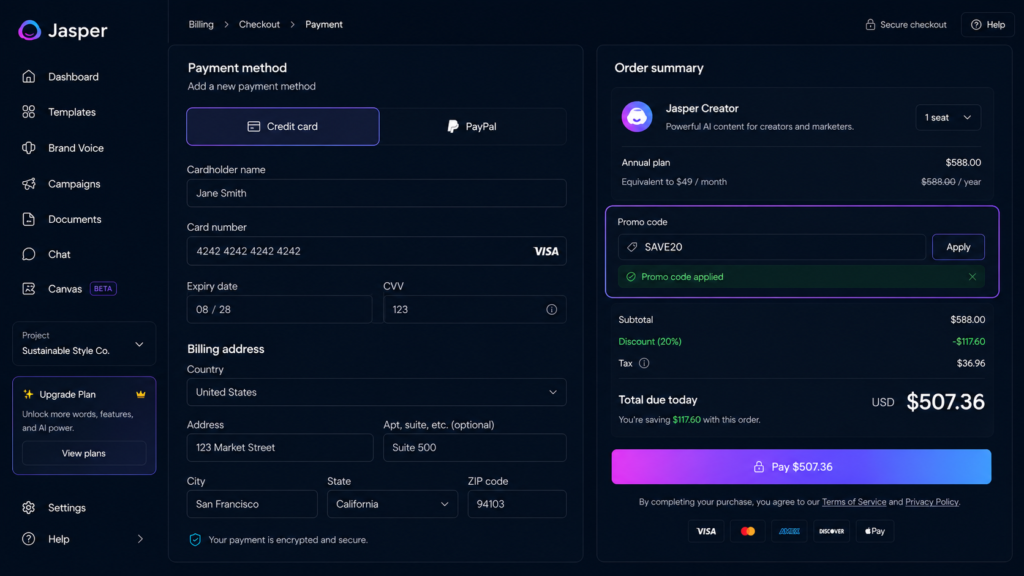
Task: Dismiss the Promo code applied message
Action: [x=972, y=277]
